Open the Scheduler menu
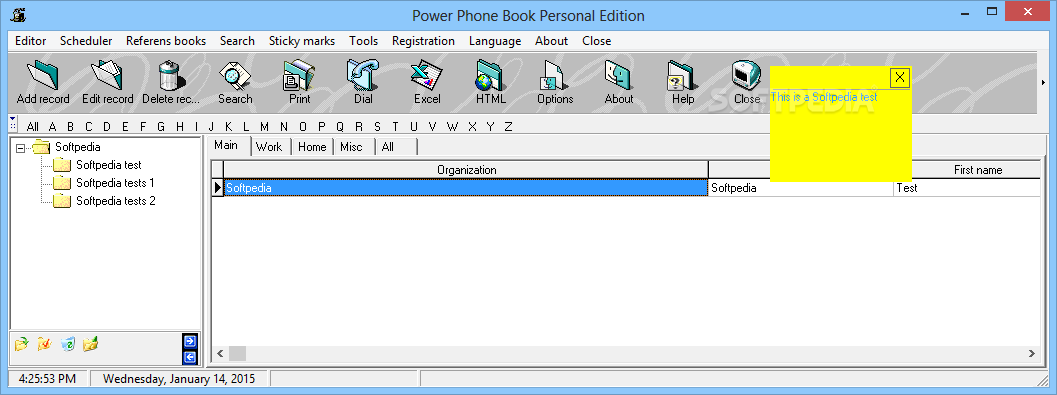 point(86,41)
